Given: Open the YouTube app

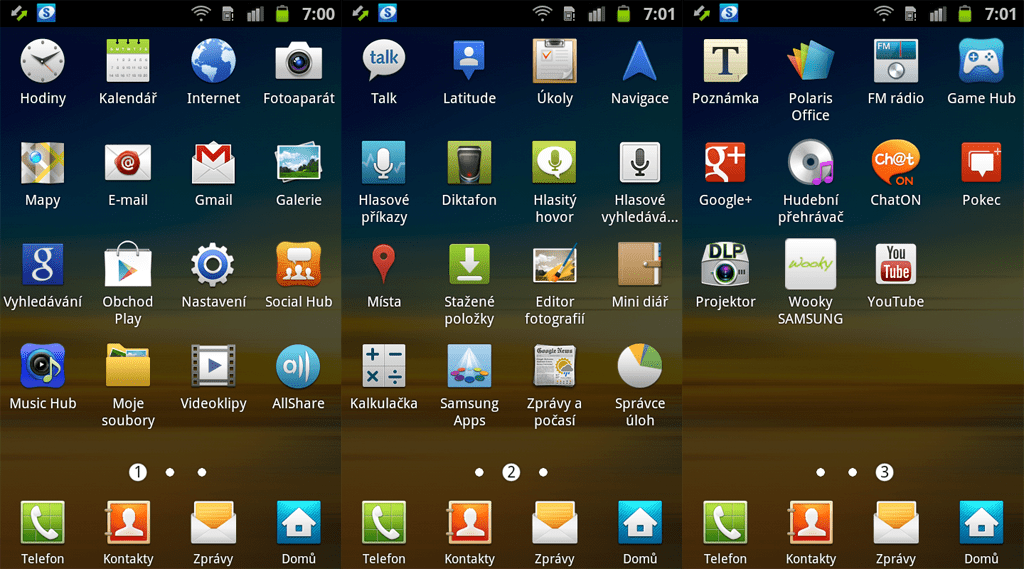Looking at the screenshot, I should coord(896,265).
